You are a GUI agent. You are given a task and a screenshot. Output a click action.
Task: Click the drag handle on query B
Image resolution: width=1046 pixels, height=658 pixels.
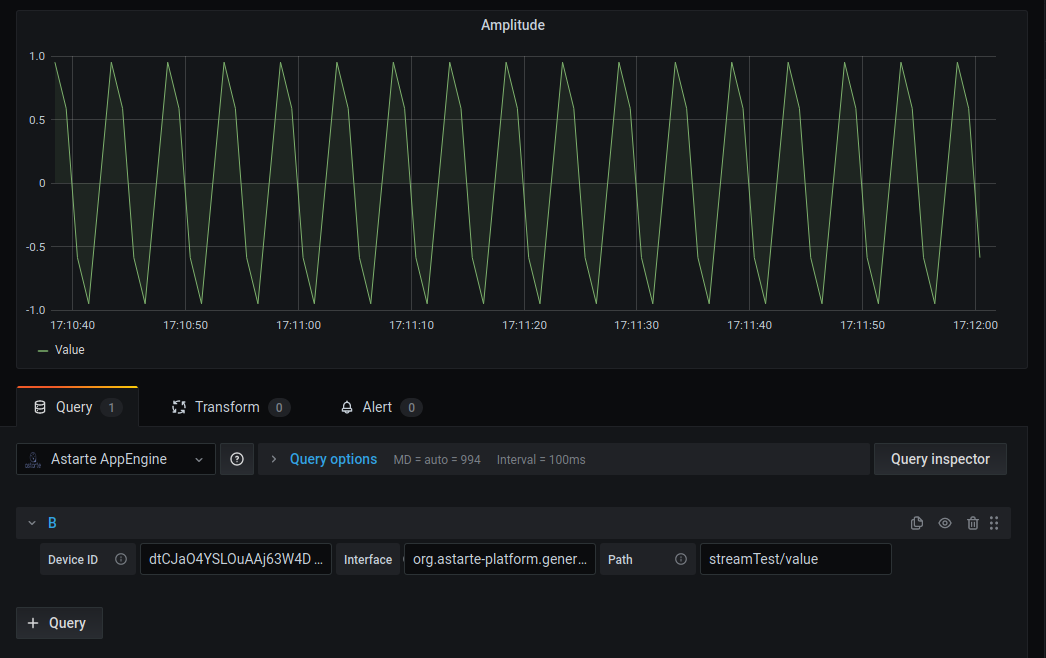[994, 523]
